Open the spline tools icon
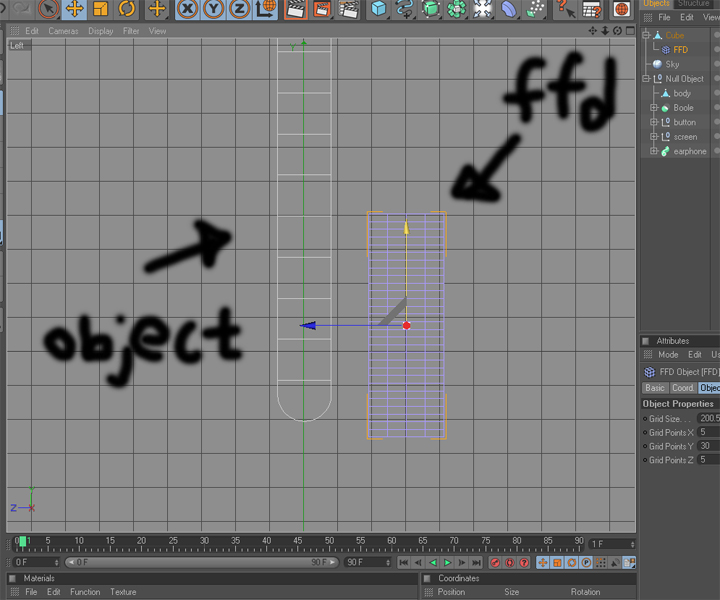 pos(404,9)
